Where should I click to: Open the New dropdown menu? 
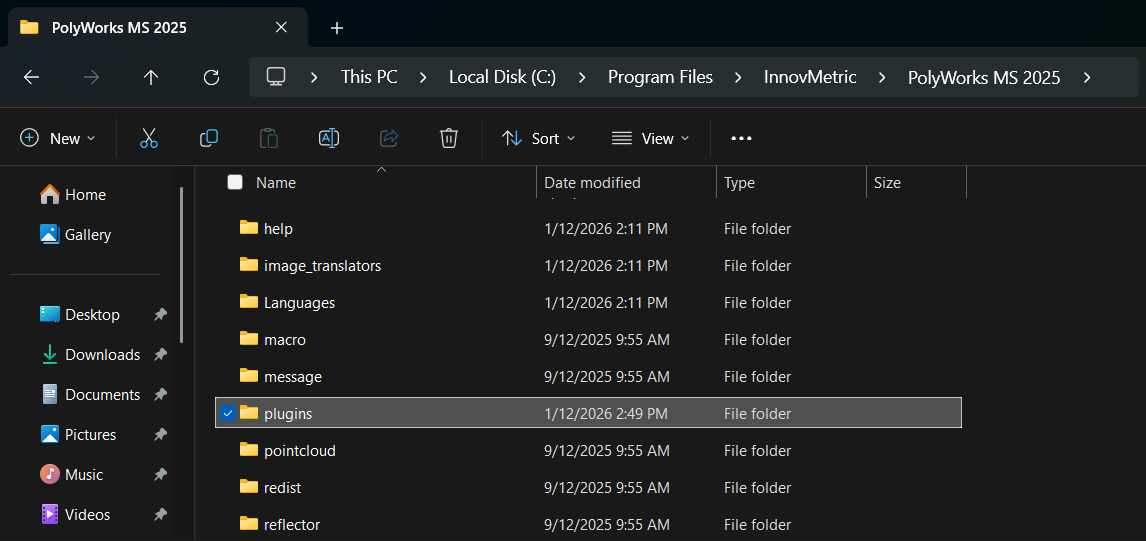click(58, 138)
